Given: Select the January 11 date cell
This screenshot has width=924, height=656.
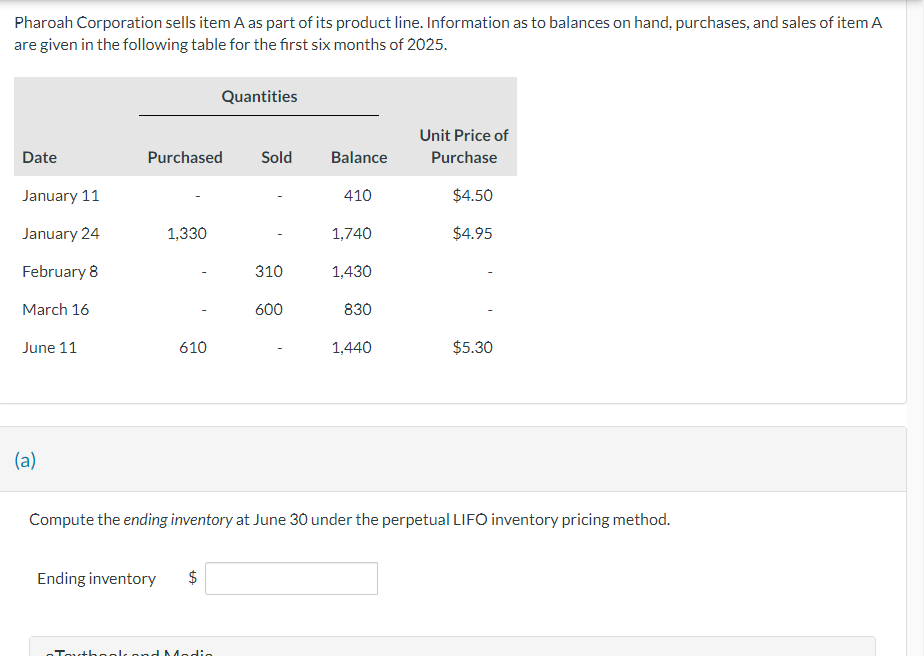Looking at the screenshot, I should (x=60, y=195).
